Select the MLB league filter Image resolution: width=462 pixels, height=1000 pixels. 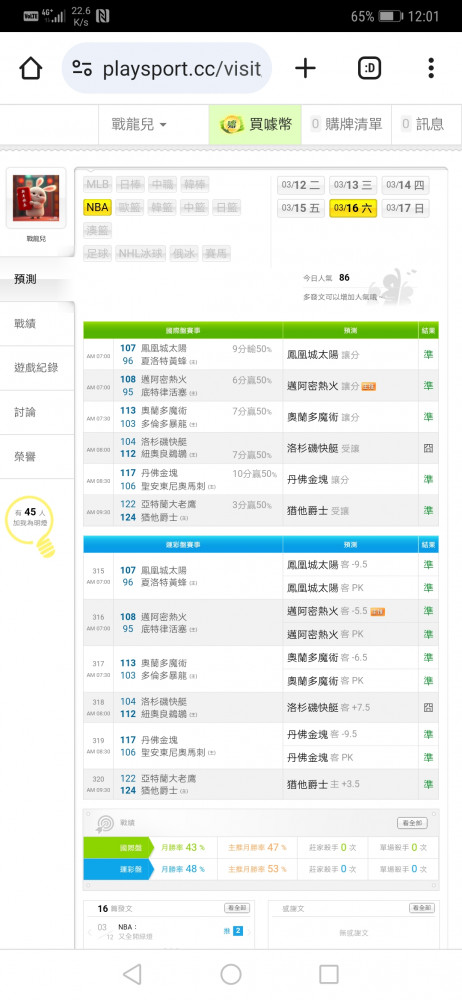coord(98,184)
